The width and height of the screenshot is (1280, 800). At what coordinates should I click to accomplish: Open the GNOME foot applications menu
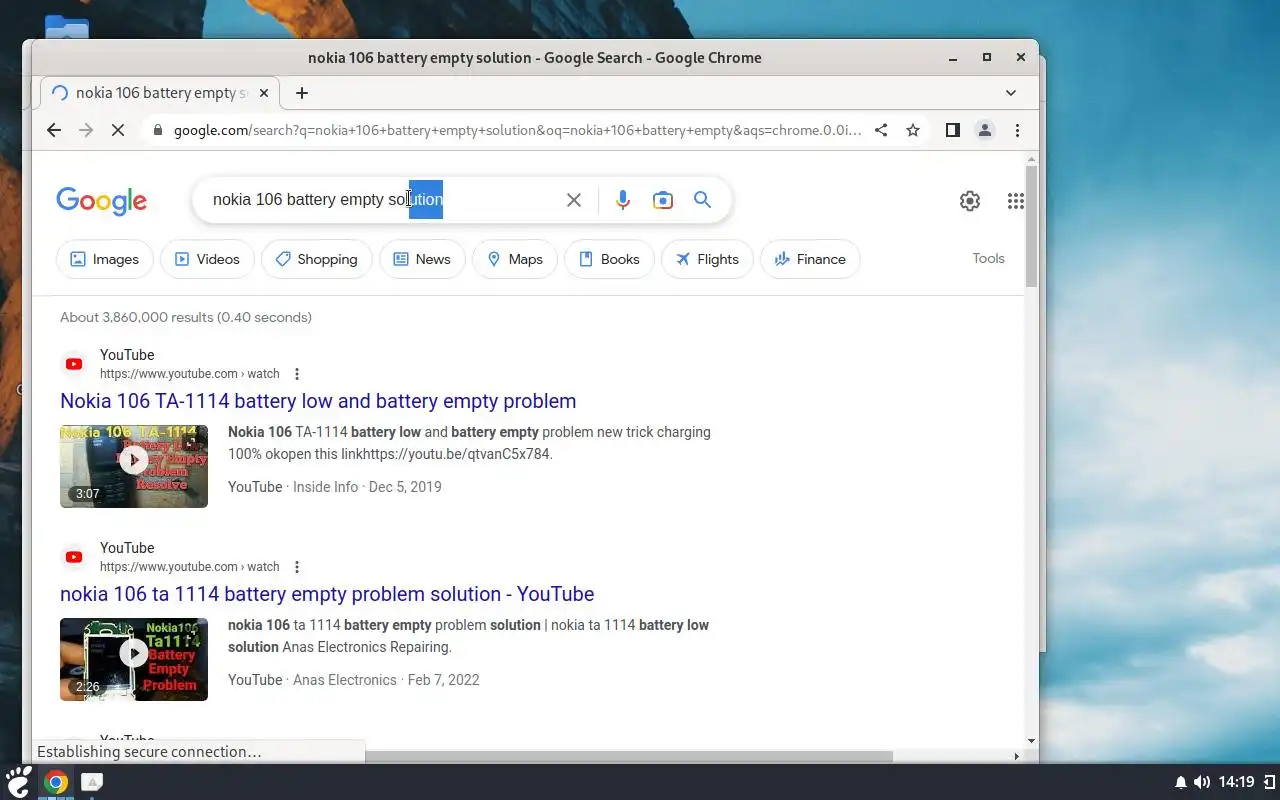(18, 781)
